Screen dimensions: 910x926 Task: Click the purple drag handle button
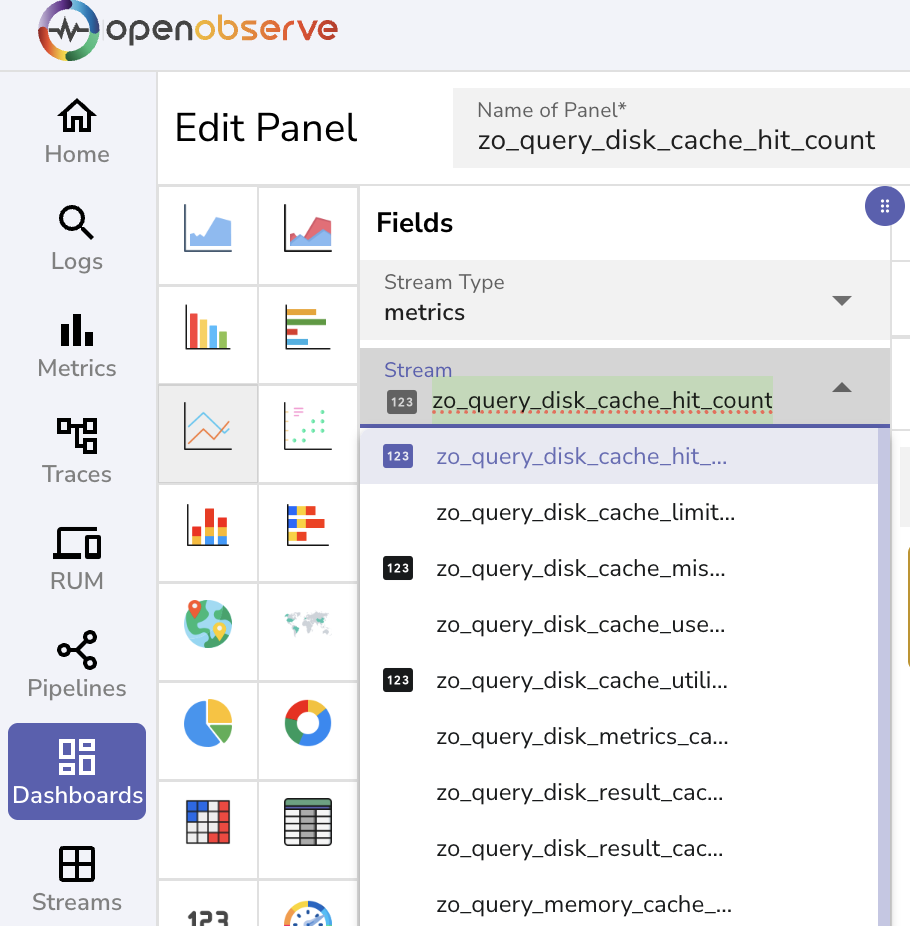click(884, 207)
